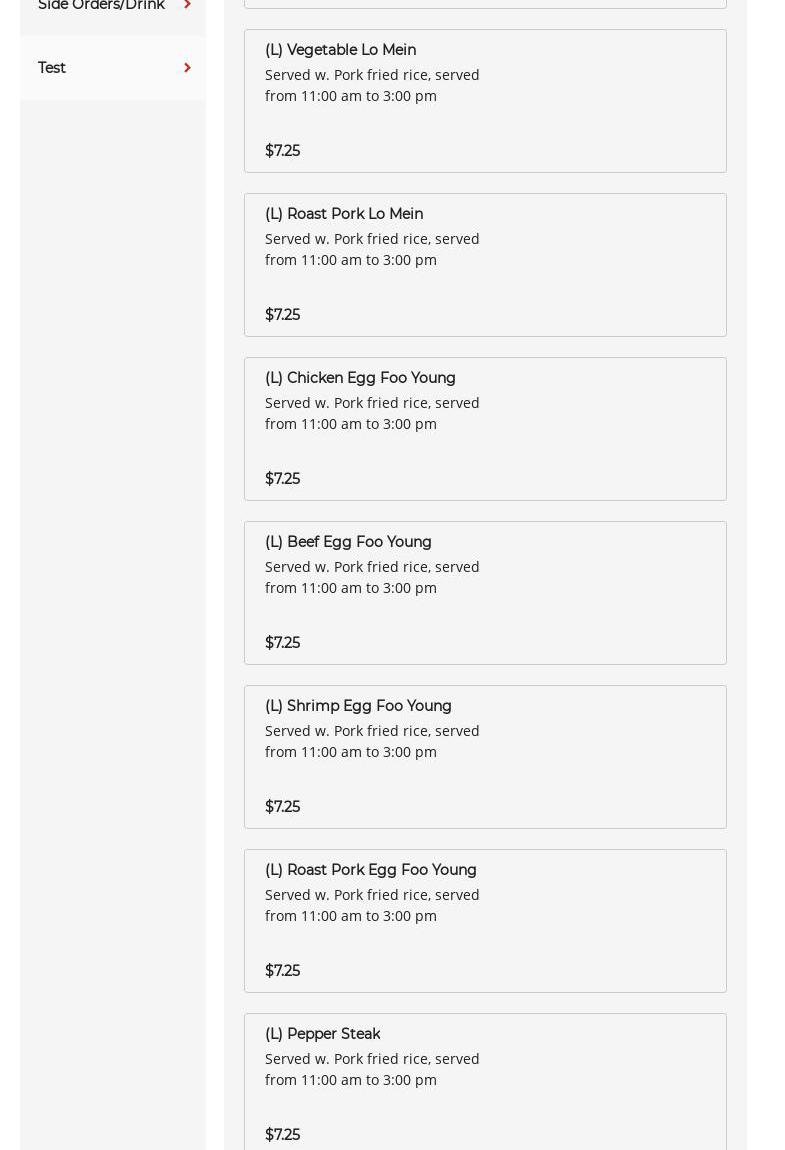
Task: Click the $7.25 price under Roast Pork Lo Mein
Action: [x=282, y=315]
